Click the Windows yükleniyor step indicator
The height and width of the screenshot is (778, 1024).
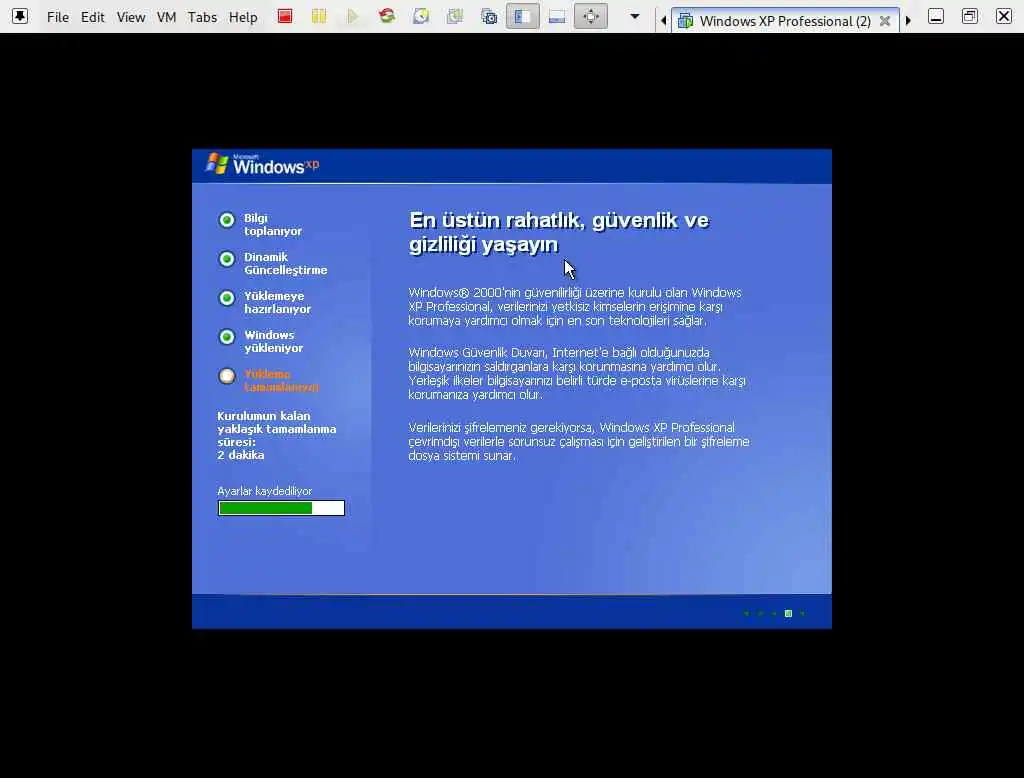(x=227, y=337)
